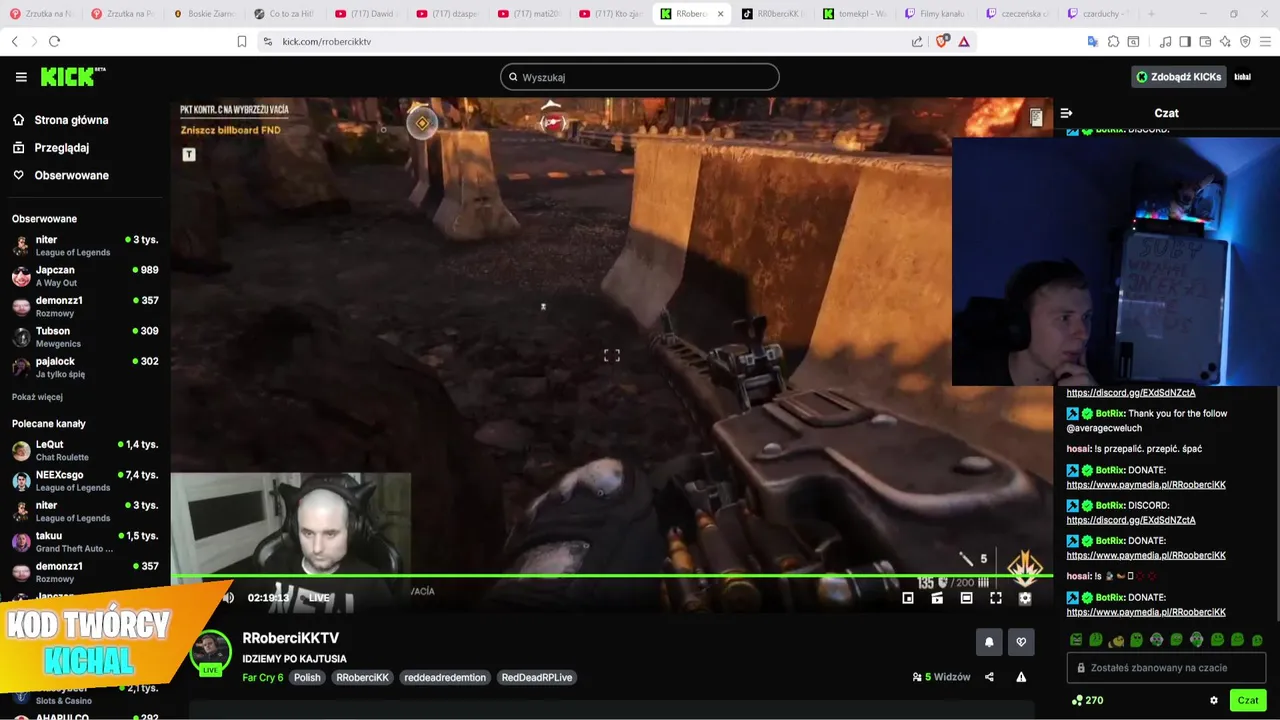The image size is (1280, 720).
Task: Select the first green emote in quick emote bar
Action: click(1076, 640)
